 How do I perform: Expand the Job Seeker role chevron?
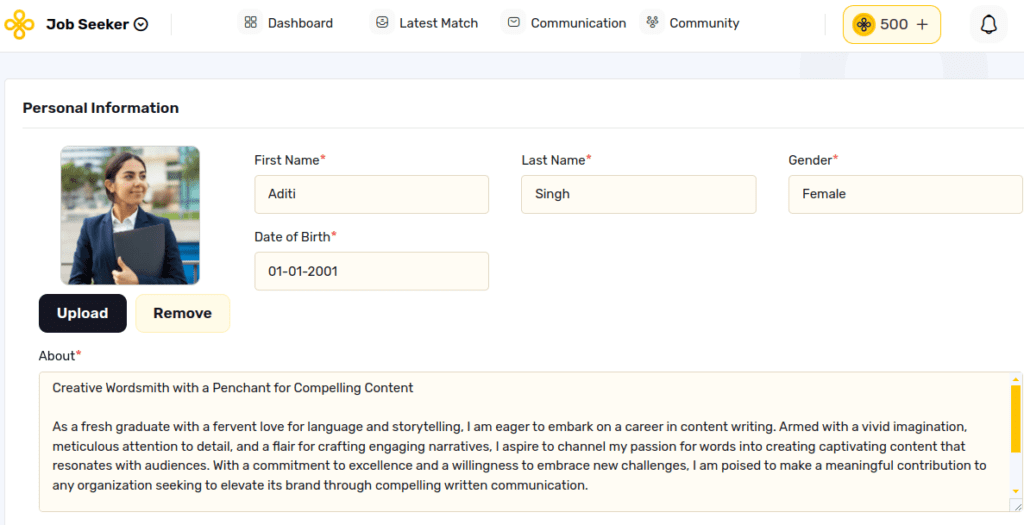[x=141, y=25]
